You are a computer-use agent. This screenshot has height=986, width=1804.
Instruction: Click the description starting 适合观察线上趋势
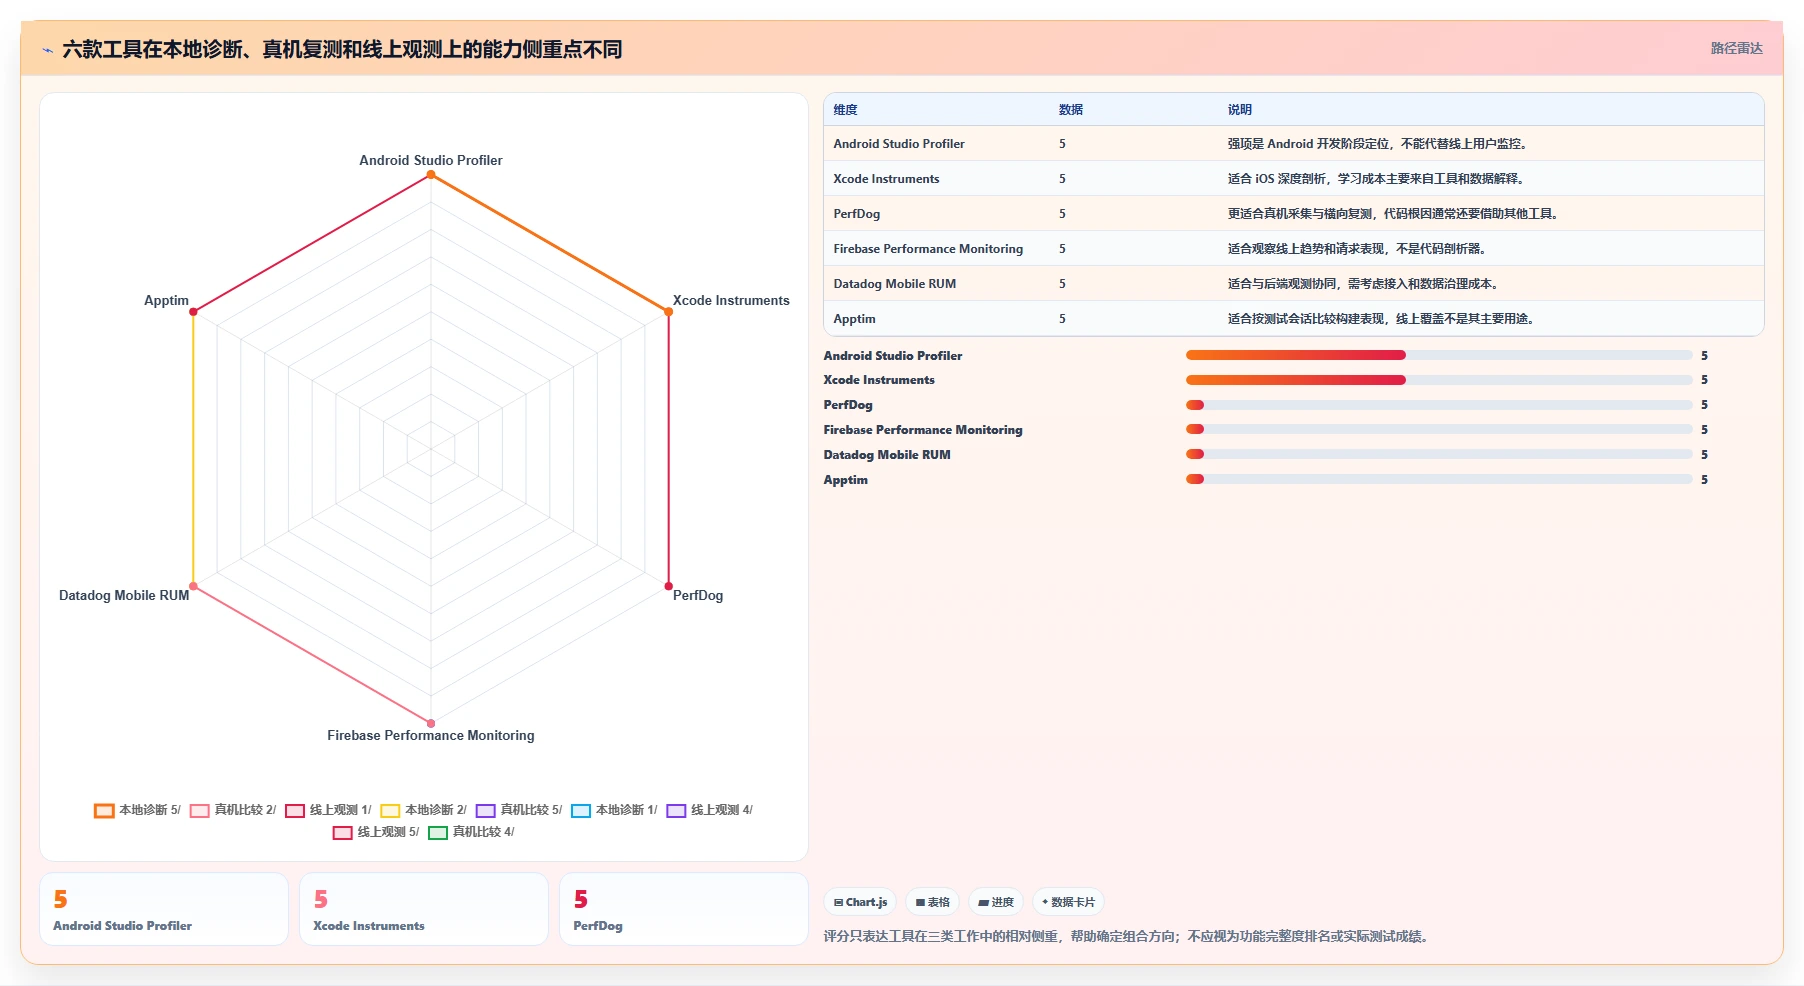pyautogui.click(x=1358, y=249)
